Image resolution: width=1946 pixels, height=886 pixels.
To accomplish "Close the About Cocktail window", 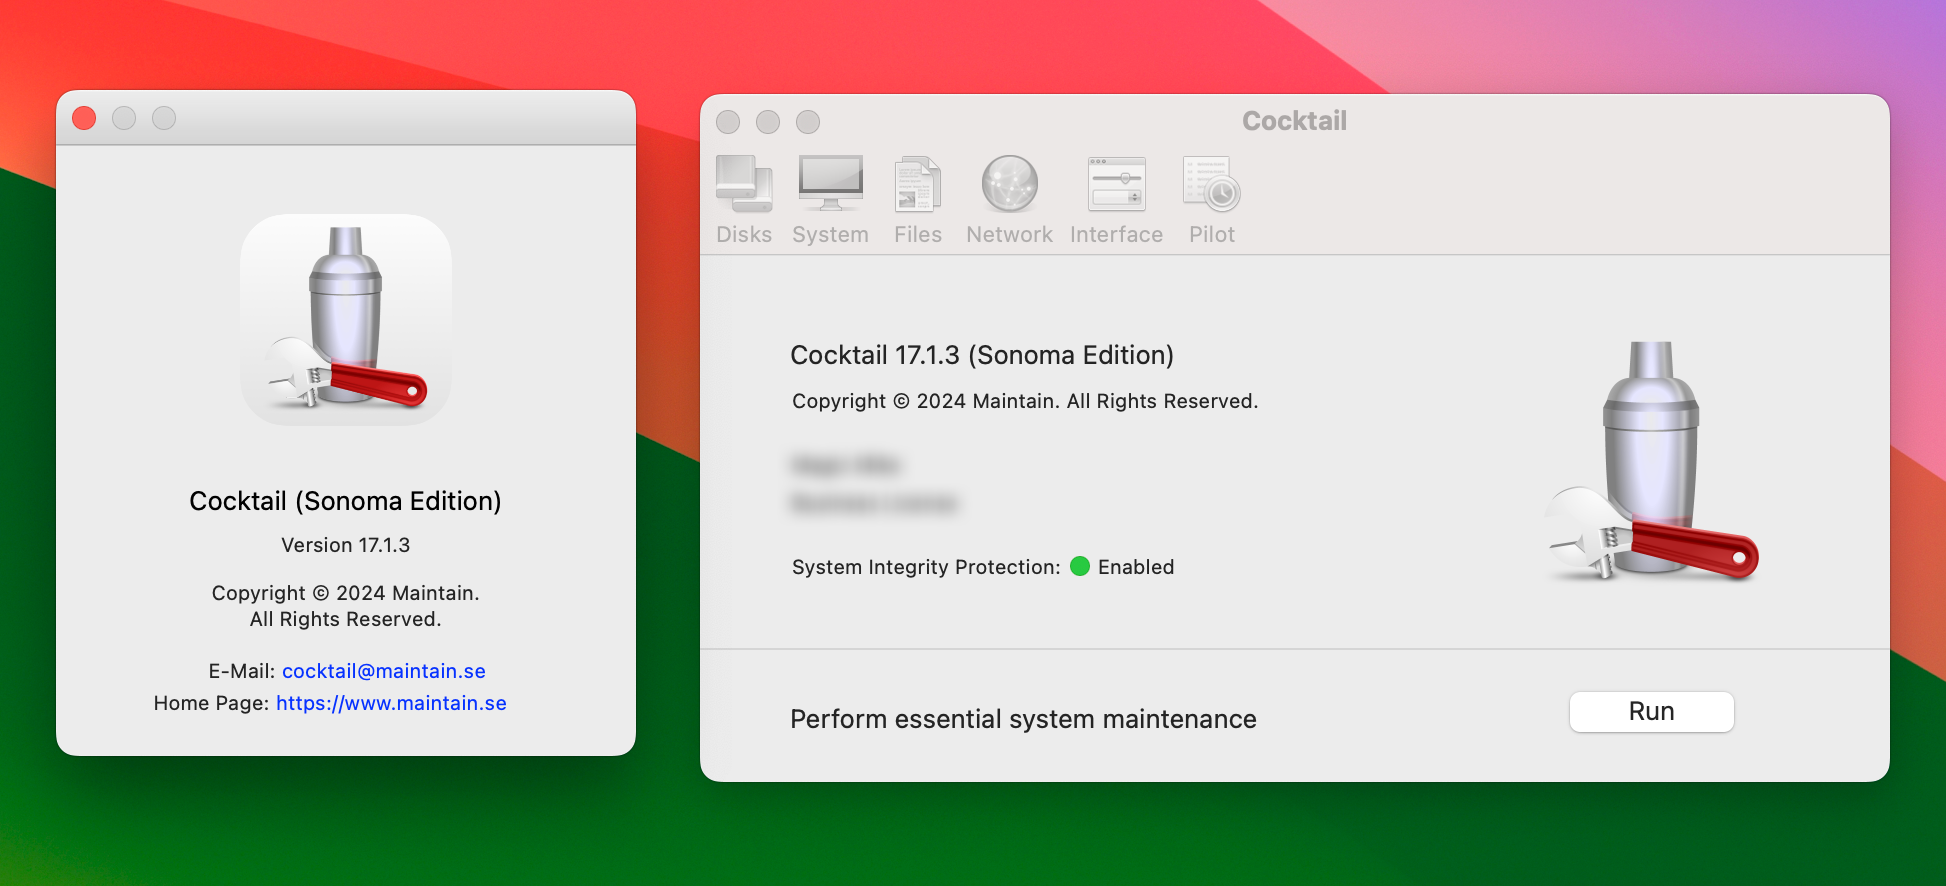I will [84, 118].
